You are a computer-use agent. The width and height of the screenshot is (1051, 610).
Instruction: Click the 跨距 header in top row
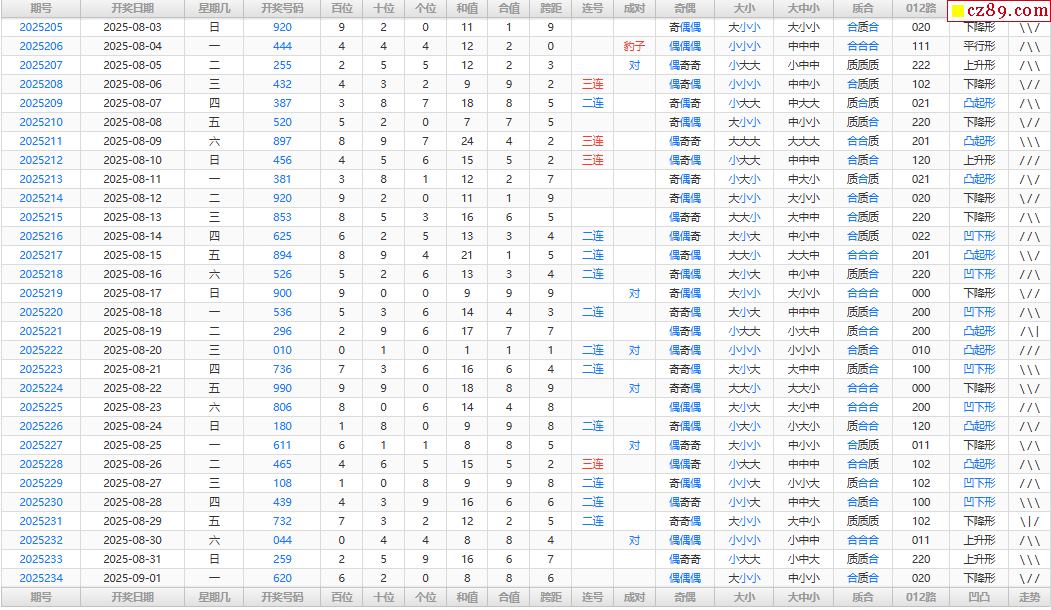coord(551,9)
